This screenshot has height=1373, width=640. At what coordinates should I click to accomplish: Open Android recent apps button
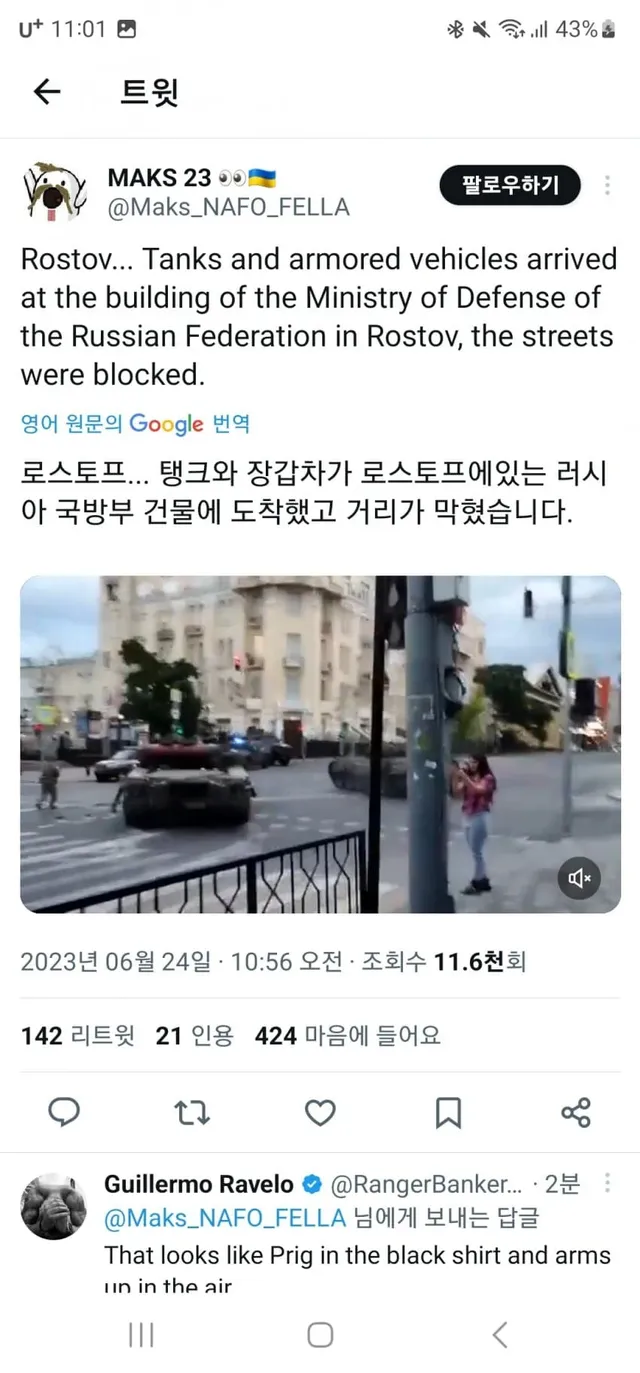click(x=141, y=1334)
